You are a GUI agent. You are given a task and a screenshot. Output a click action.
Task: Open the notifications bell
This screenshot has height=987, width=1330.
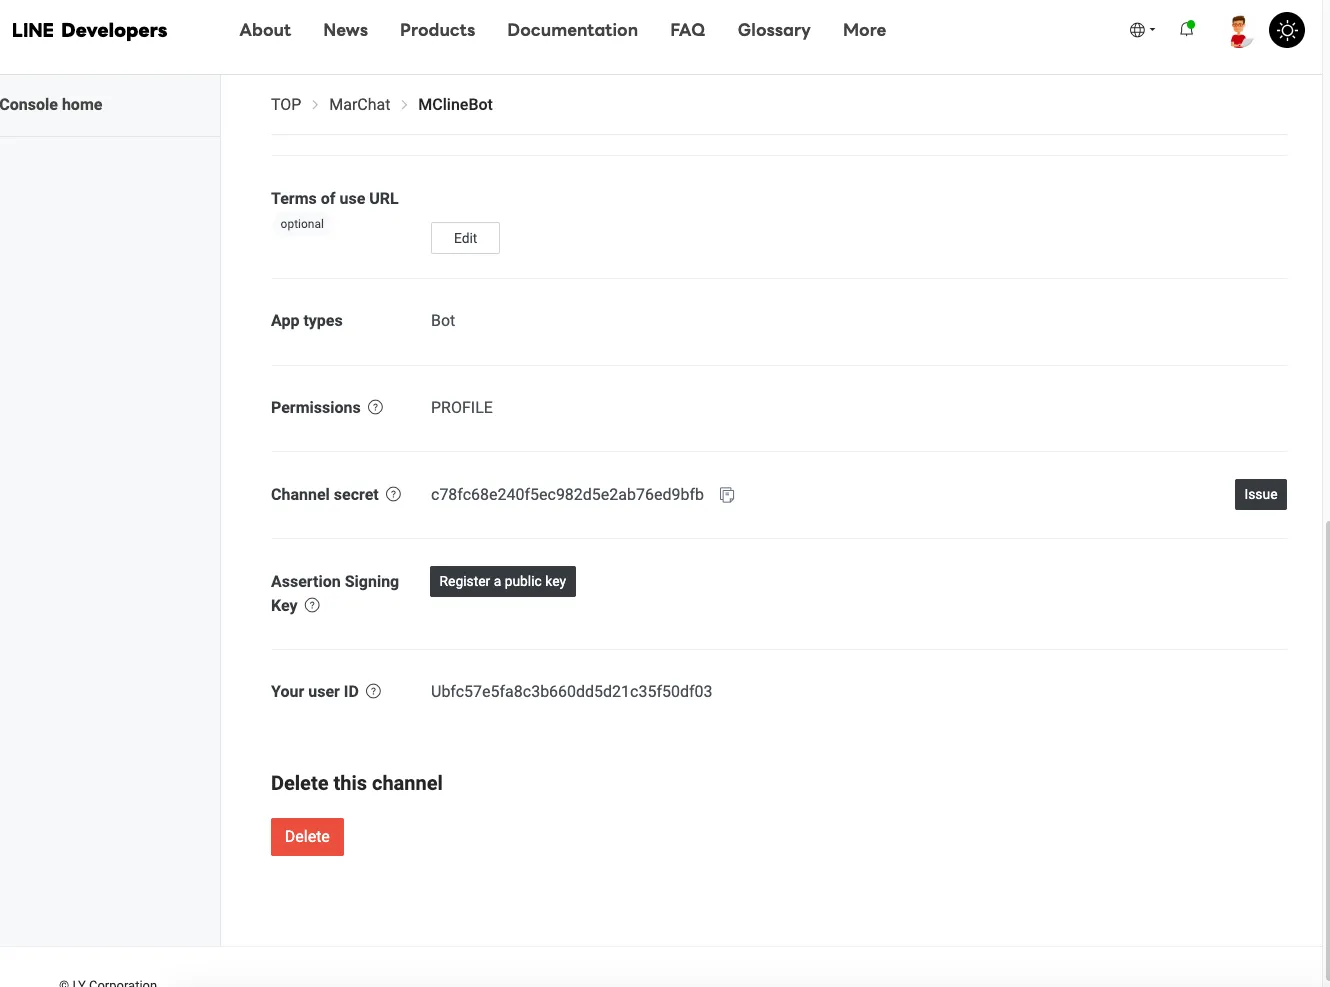(1187, 30)
